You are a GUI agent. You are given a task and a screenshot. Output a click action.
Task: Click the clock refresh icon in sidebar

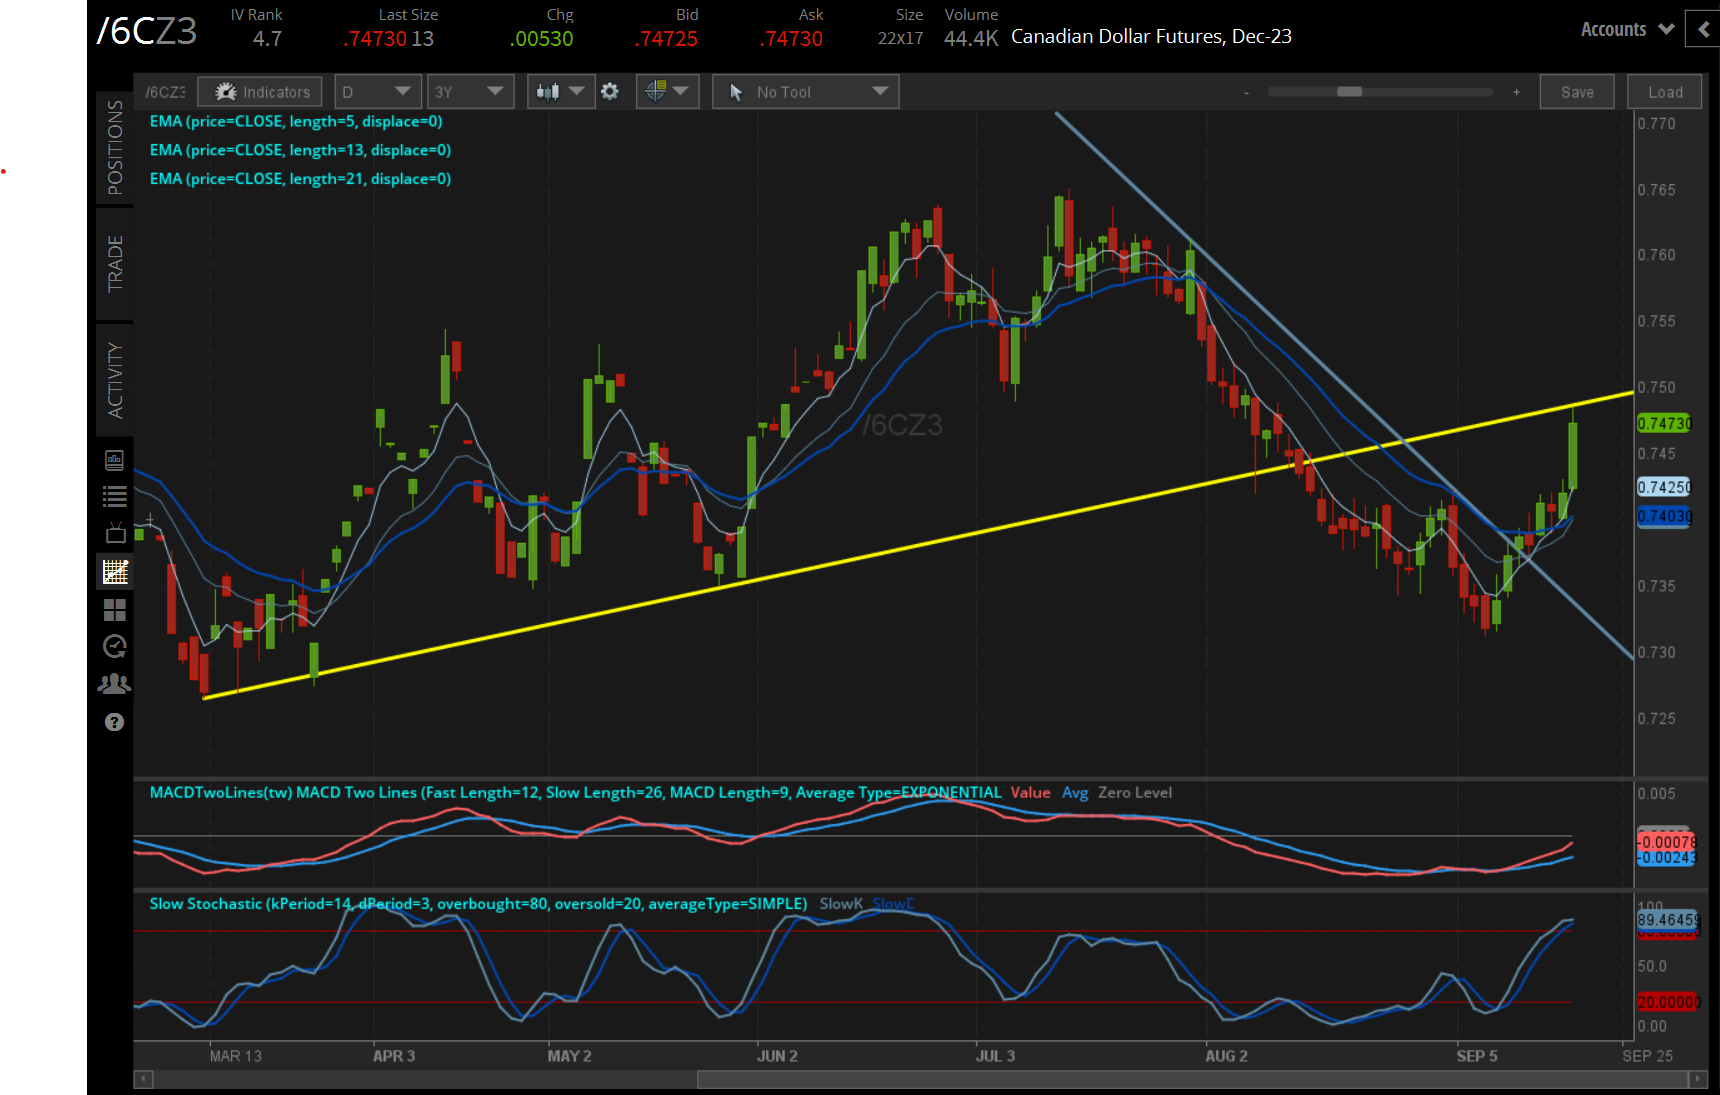pos(115,646)
